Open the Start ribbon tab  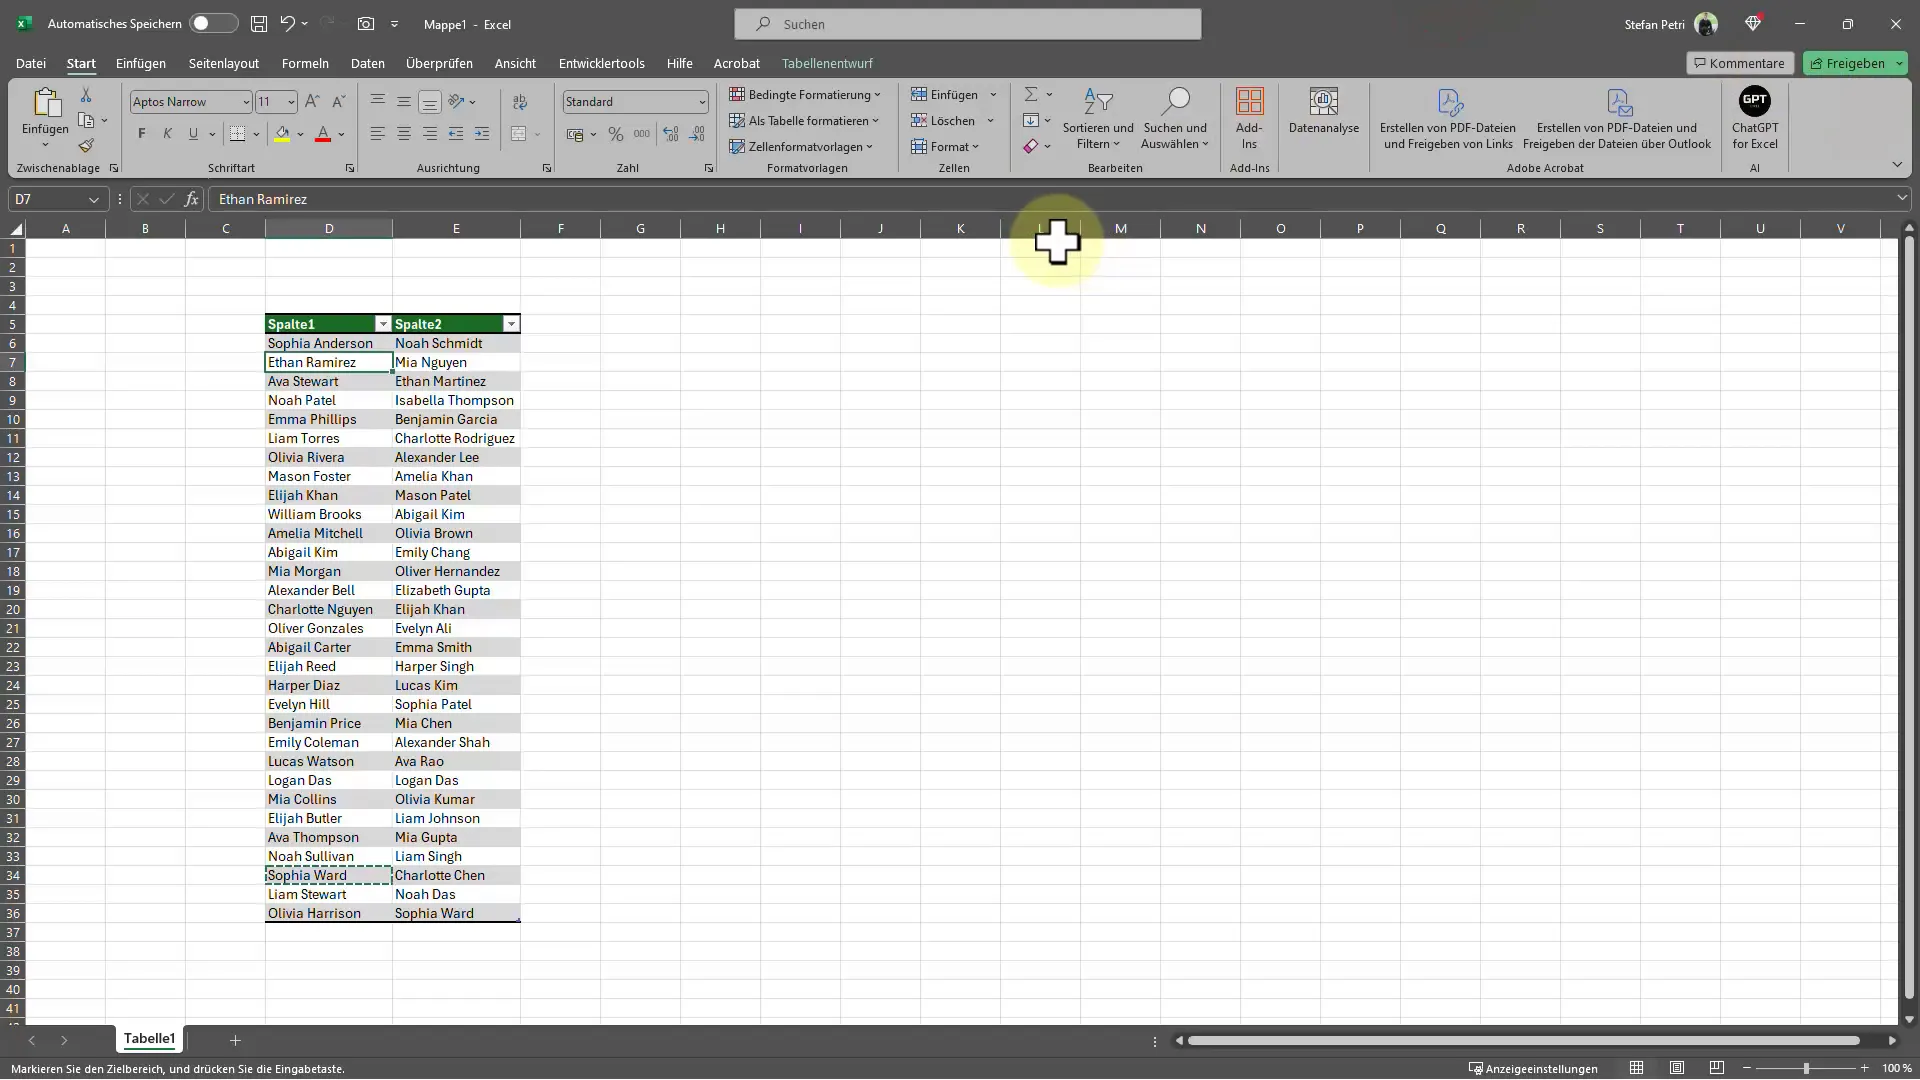(x=80, y=62)
